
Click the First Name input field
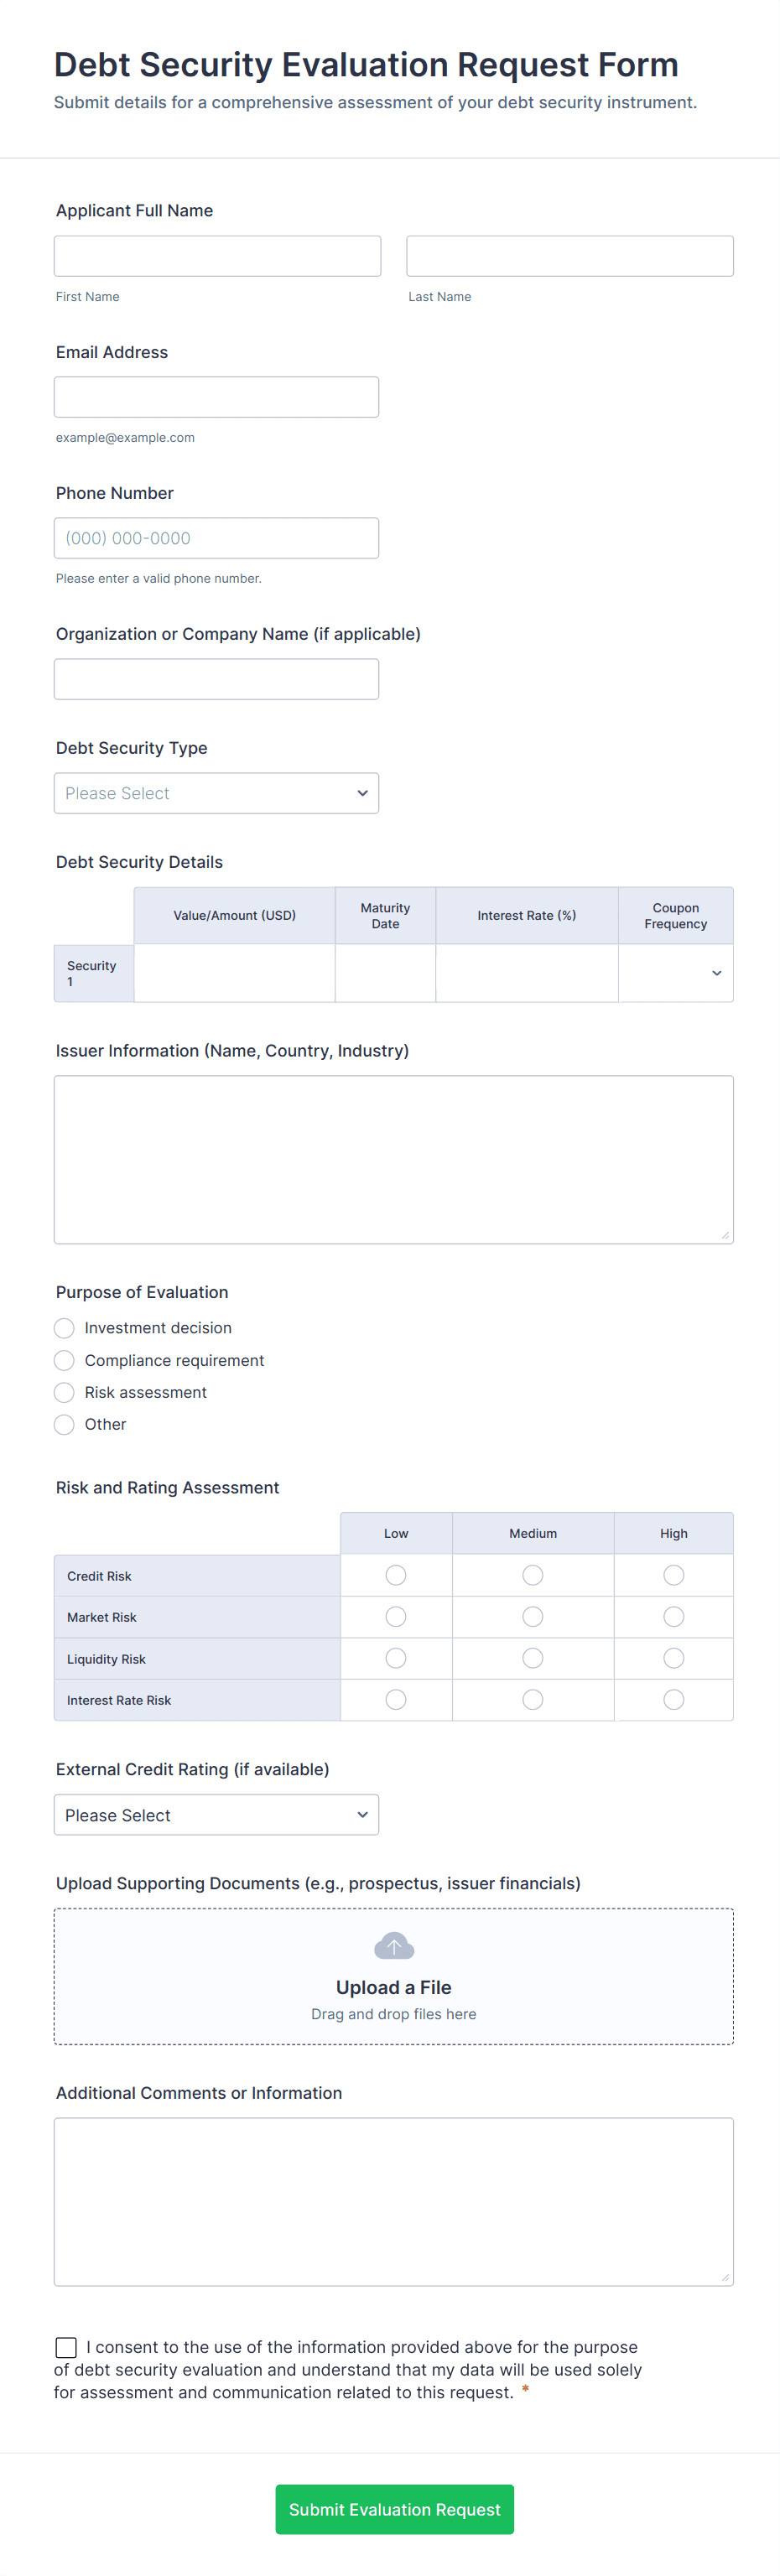click(x=217, y=256)
